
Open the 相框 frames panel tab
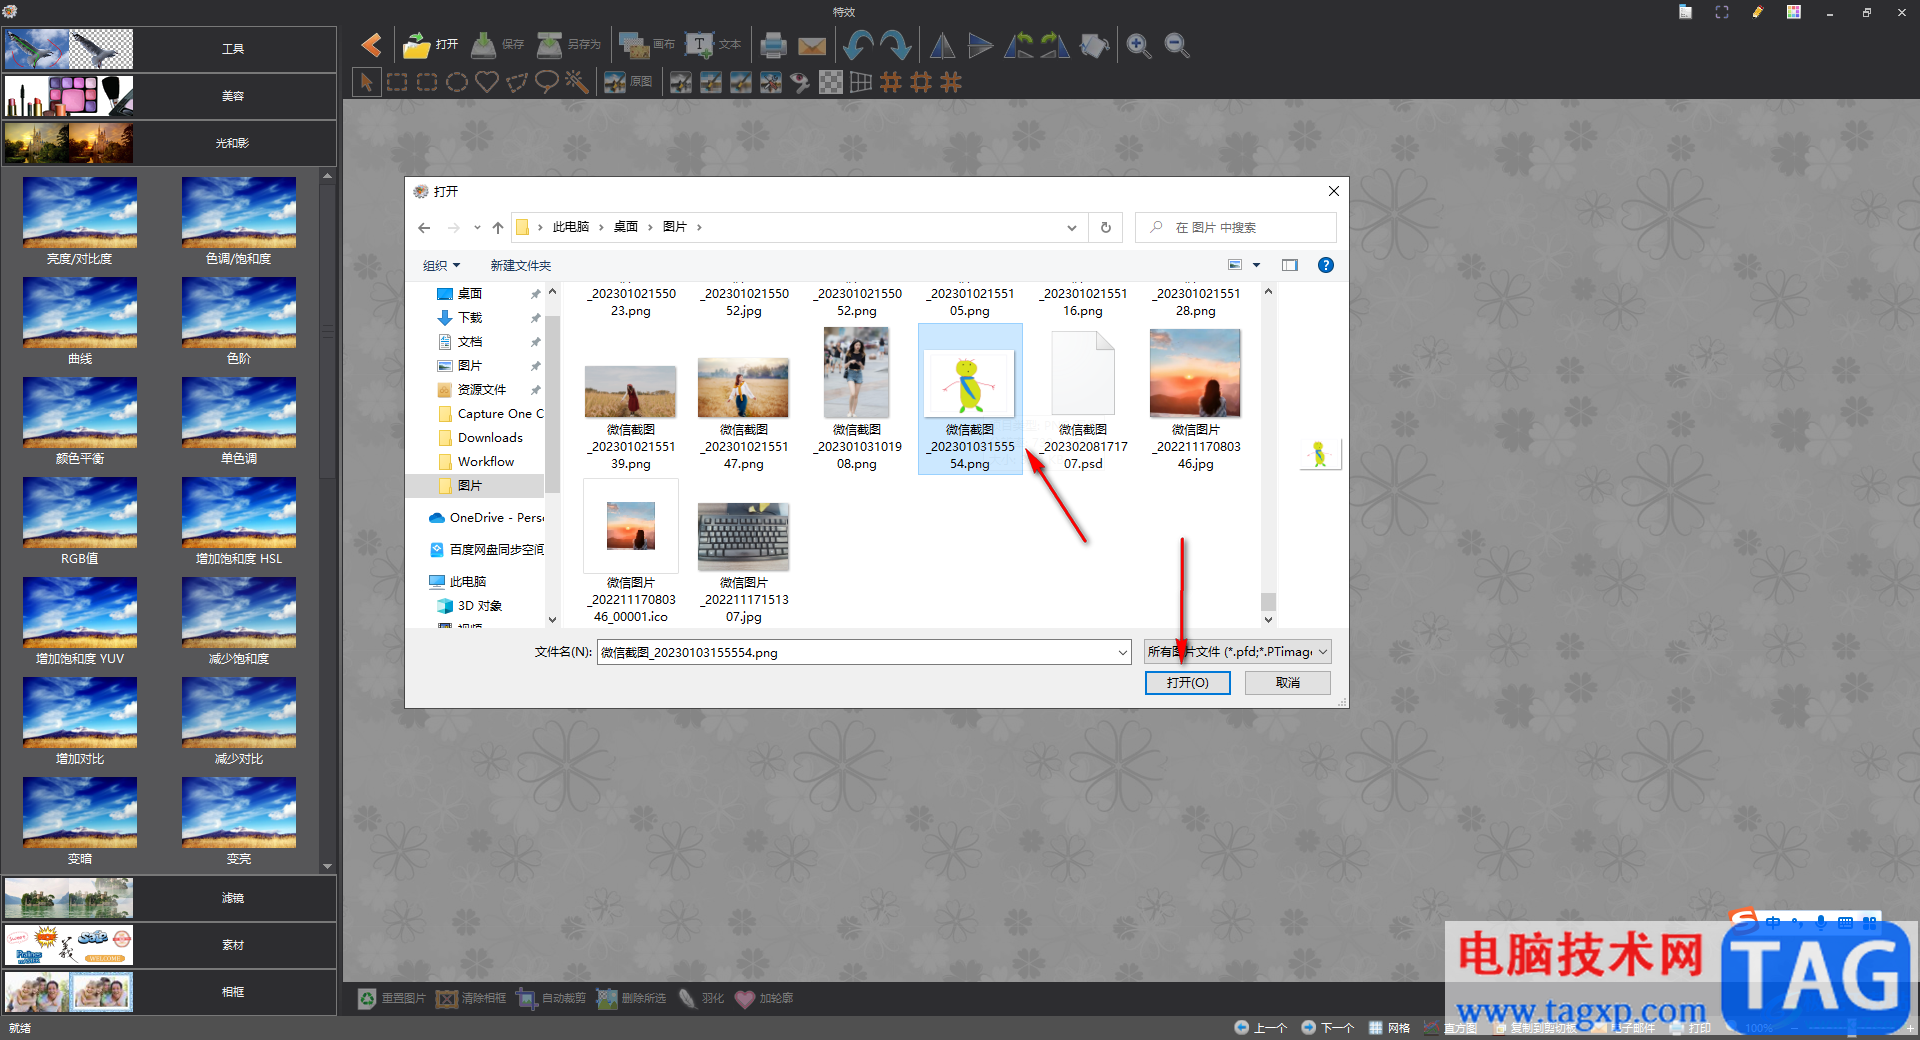point(169,992)
